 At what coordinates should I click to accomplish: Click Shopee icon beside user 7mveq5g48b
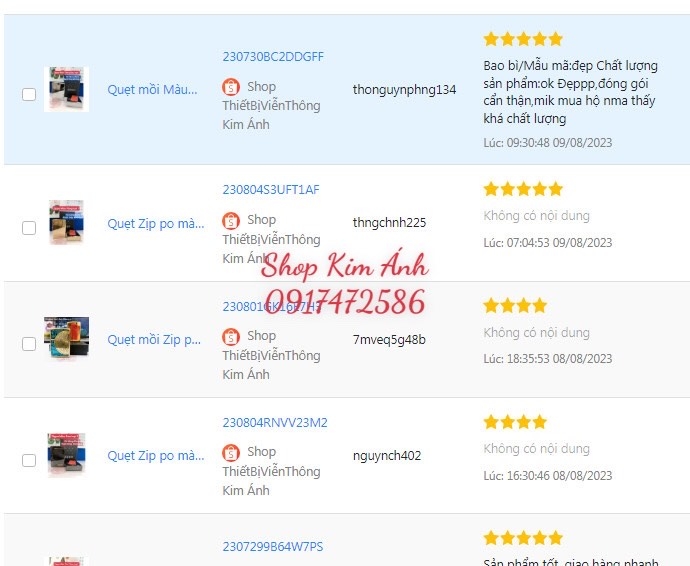(x=231, y=337)
